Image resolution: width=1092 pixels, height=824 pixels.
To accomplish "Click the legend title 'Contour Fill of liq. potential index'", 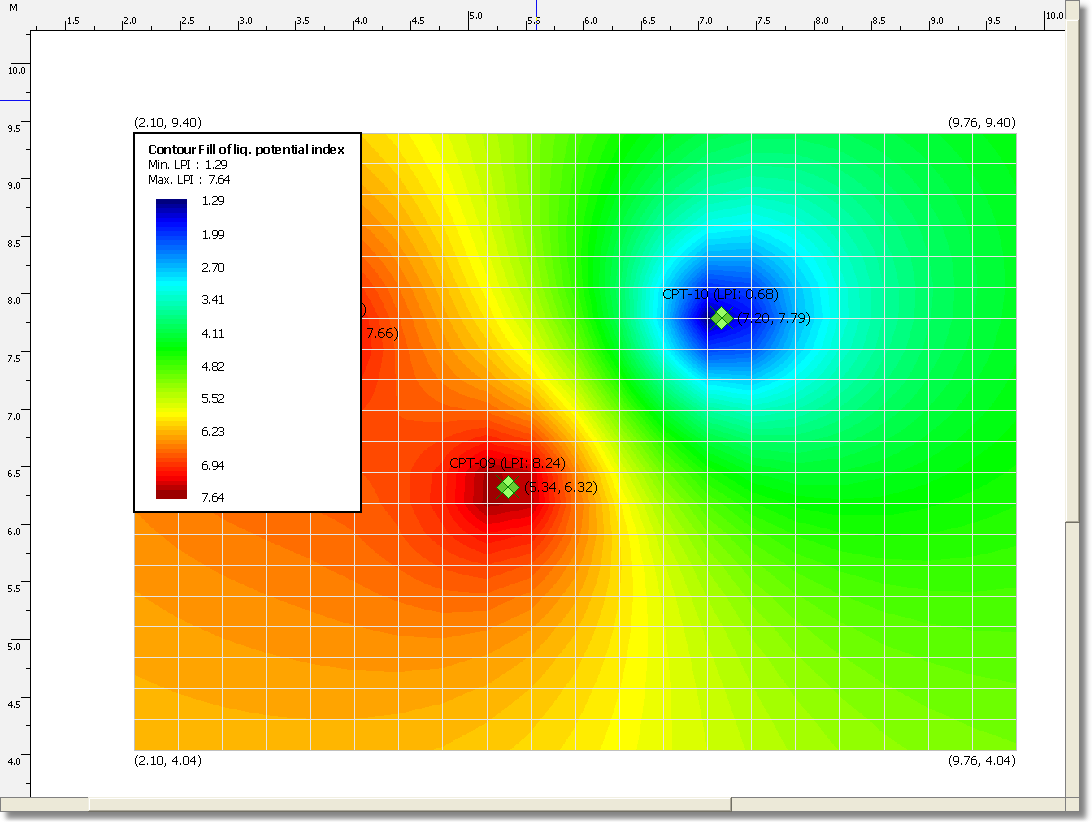I will [246, 149].
